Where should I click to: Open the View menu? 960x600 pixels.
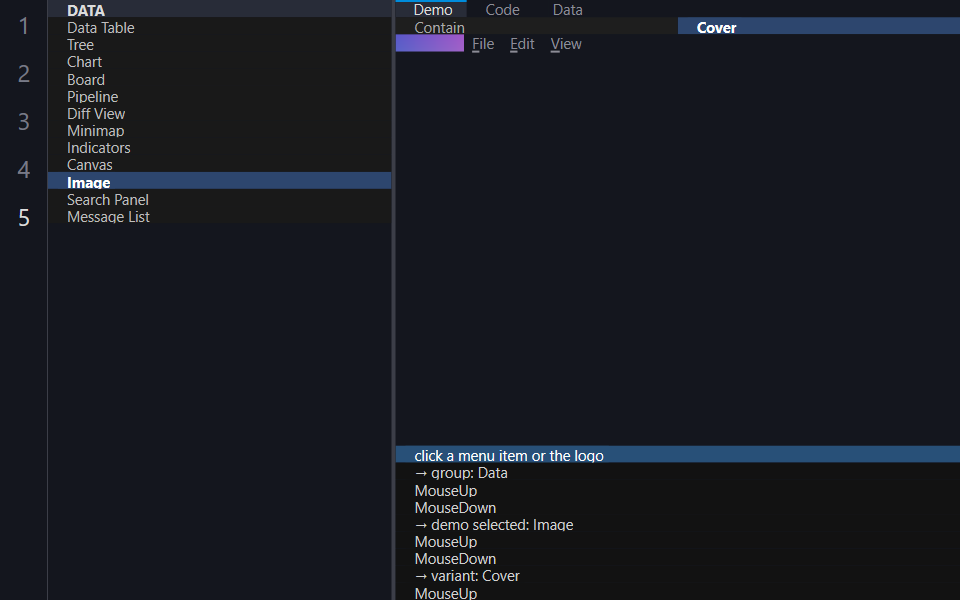tap(566, 44)
